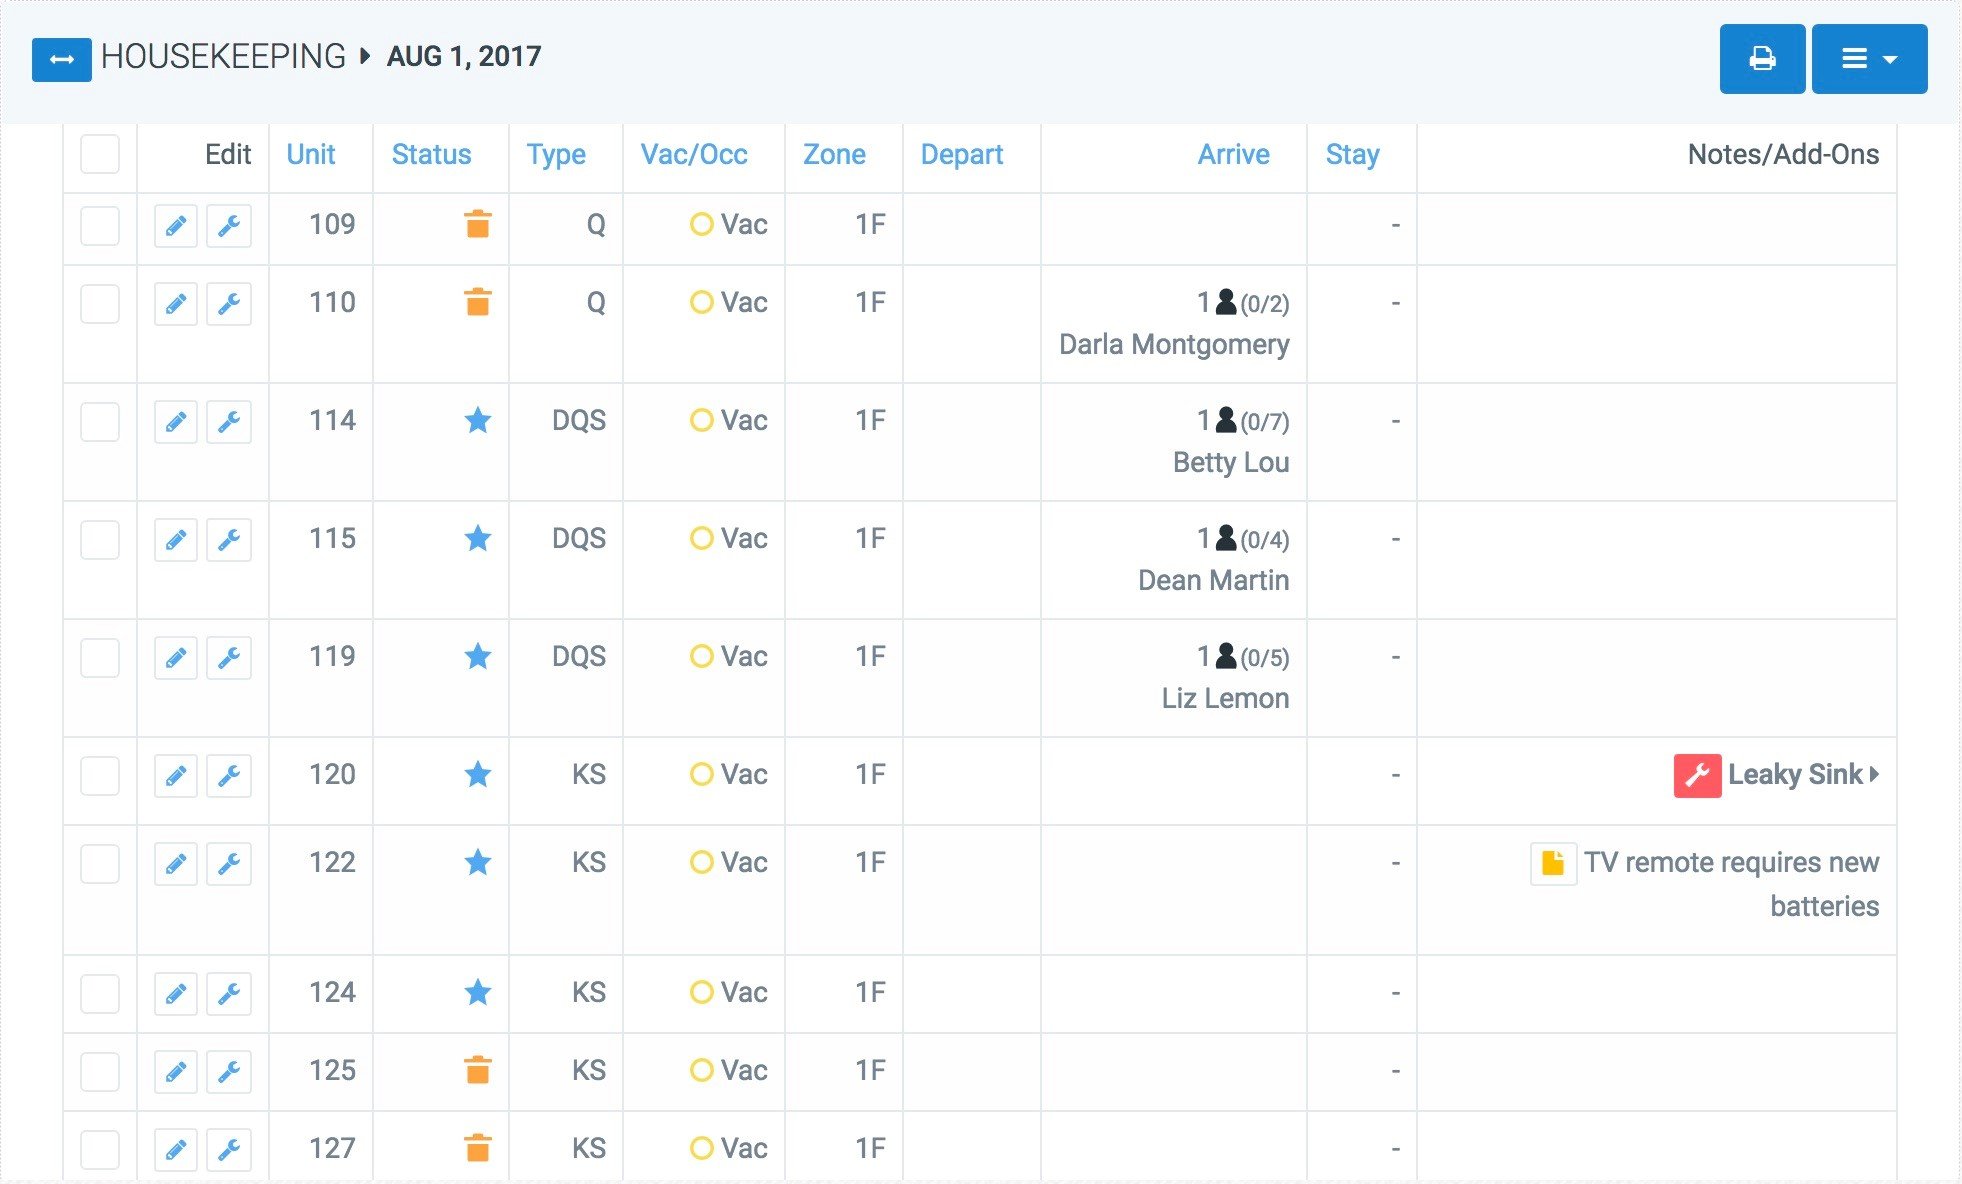Viewport: 1962px width, 1184px height.
Task: Open maintenance wrench for unit 119
Action: (229, 657)
